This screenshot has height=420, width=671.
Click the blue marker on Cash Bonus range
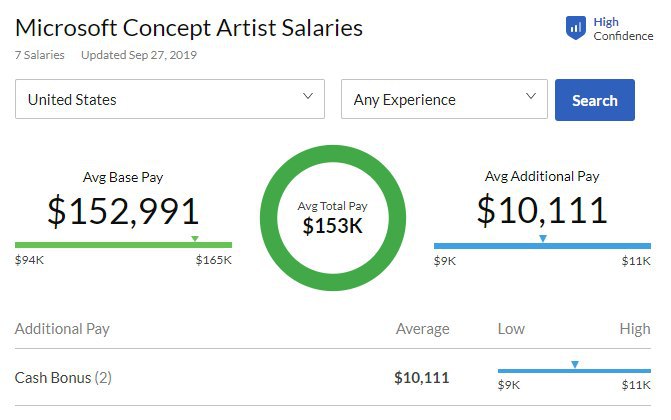click(575, 364)
